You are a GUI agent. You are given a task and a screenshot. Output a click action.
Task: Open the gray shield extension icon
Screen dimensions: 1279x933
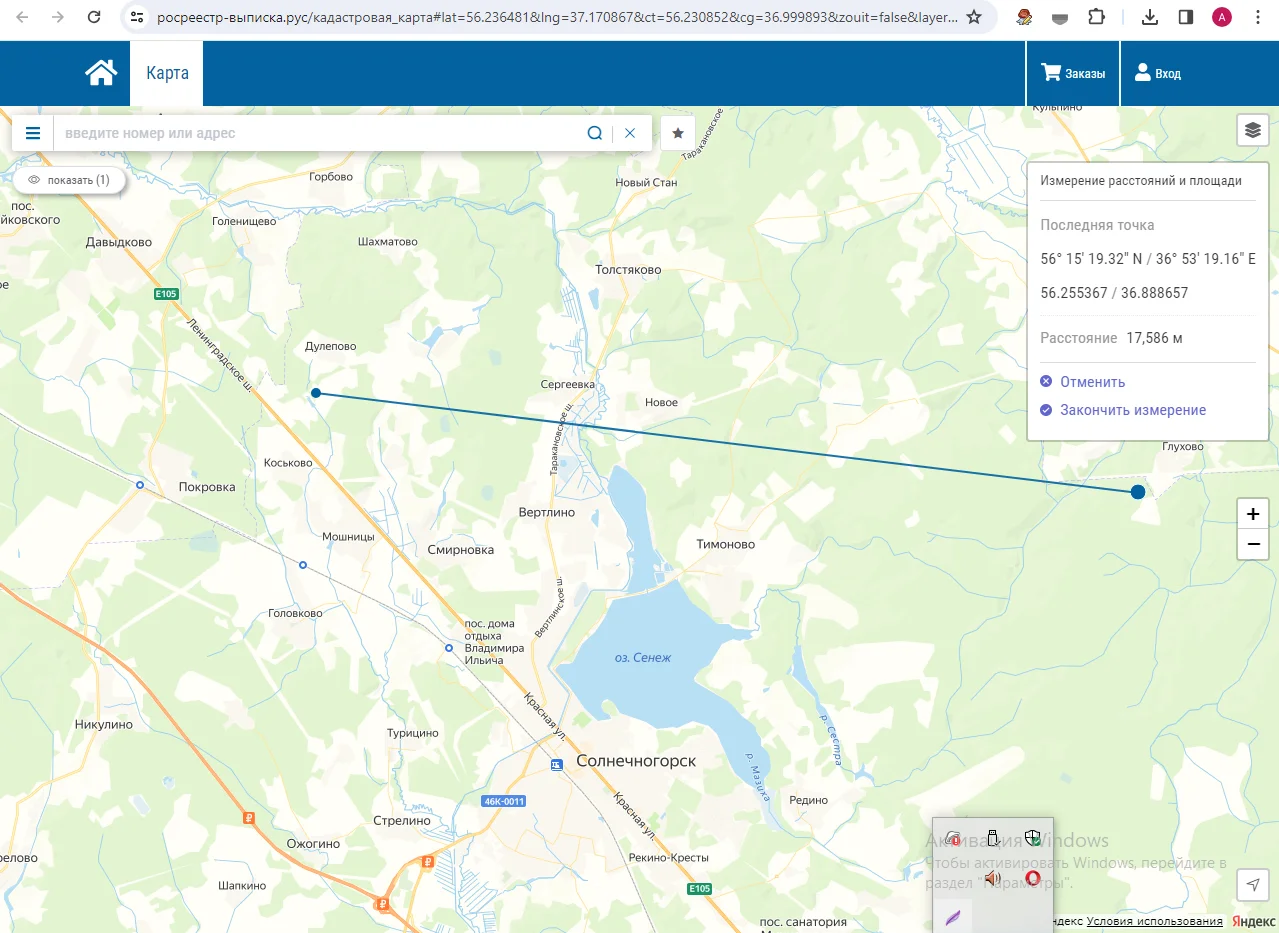click(1061, 17)
